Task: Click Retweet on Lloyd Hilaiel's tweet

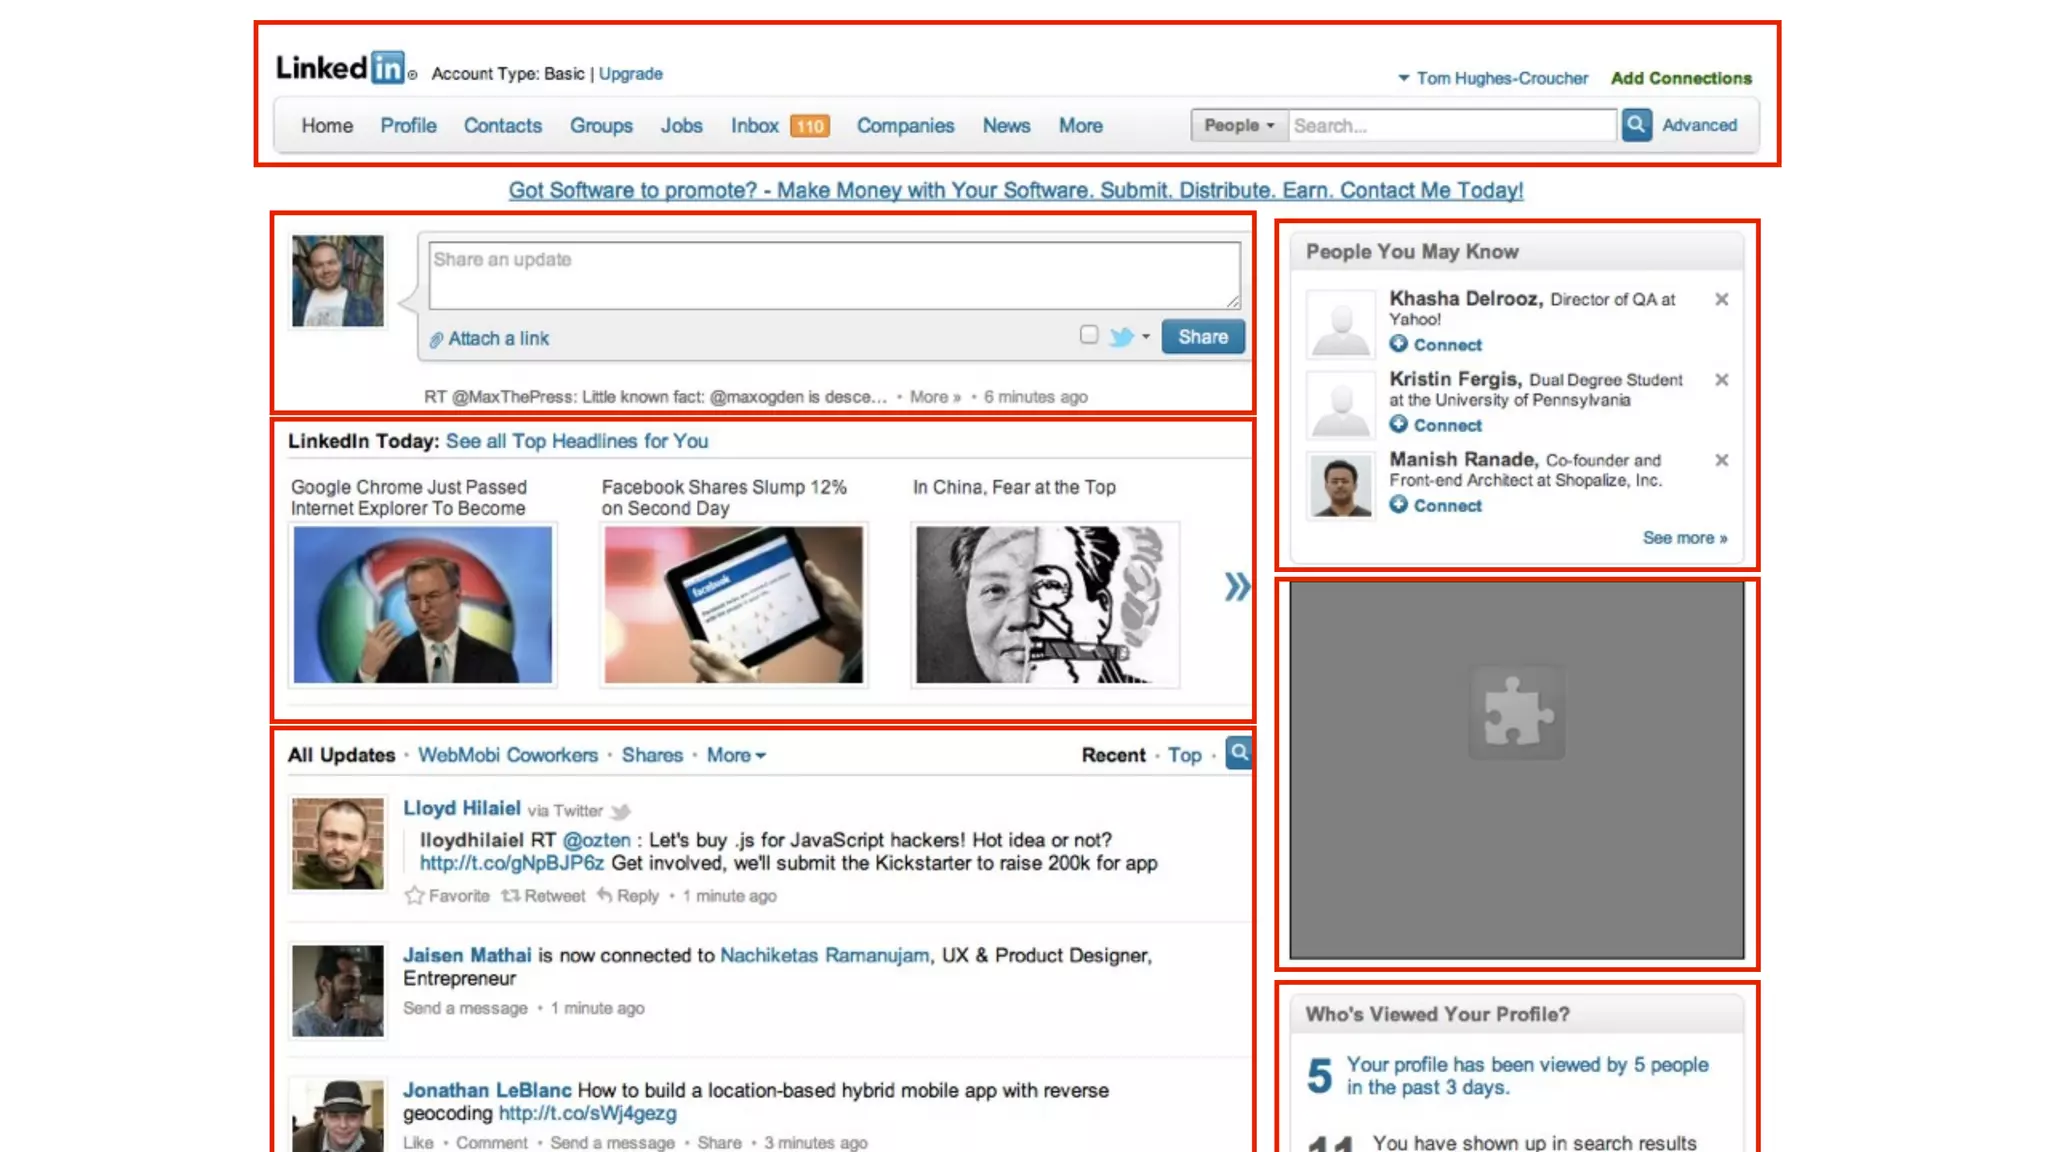Action: (543, 896)
